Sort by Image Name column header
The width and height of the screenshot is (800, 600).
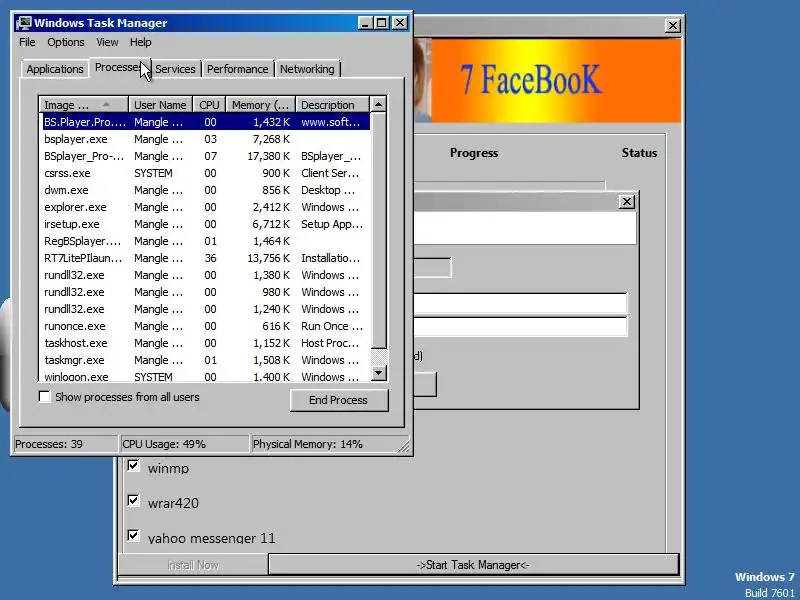(x=83, y=105)
